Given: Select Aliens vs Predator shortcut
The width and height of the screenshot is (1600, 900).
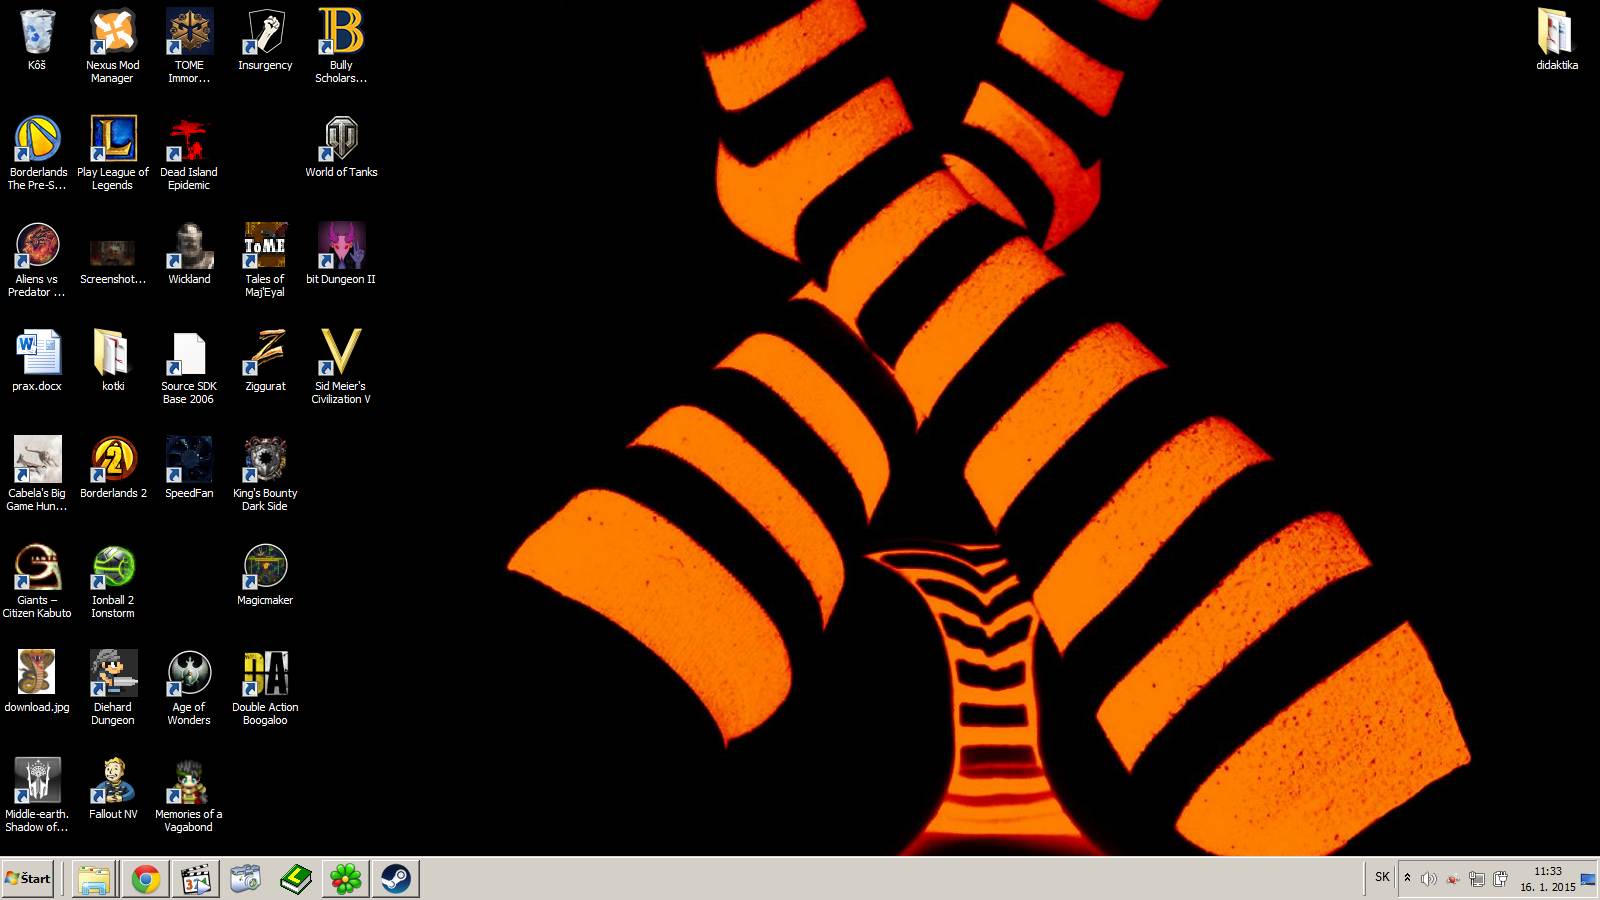Looking at the screenshot, I should [37, 260].
